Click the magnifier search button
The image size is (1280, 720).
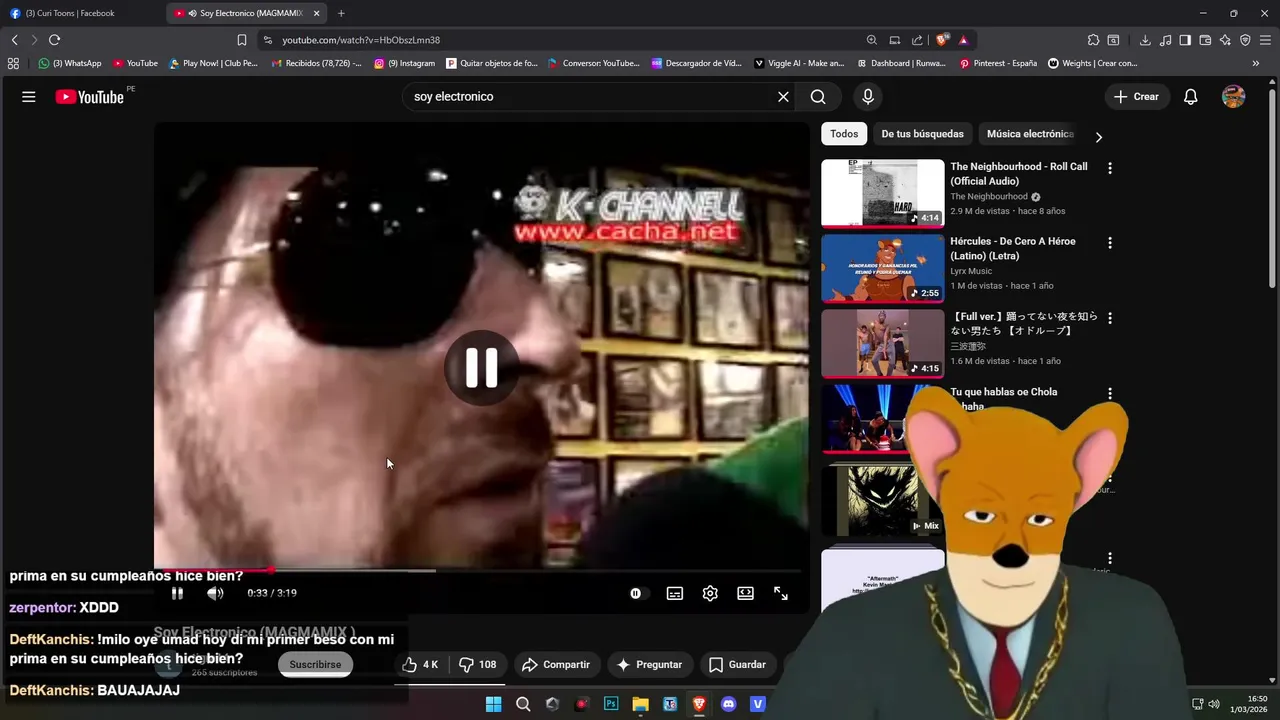click(818, 97)
